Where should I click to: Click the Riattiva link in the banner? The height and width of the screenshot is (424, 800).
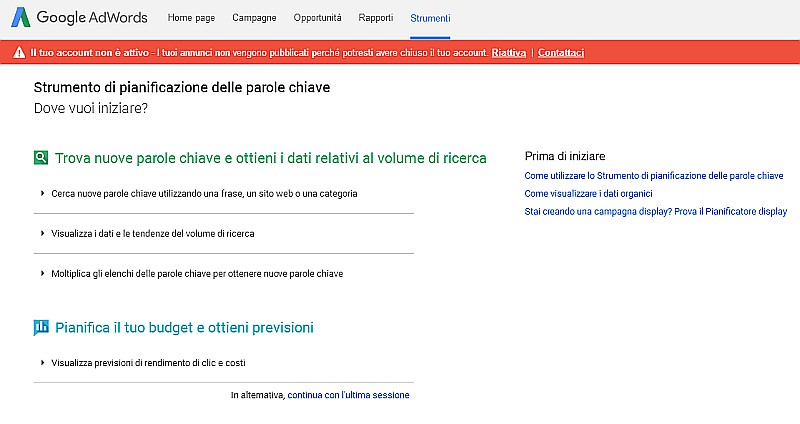coord(509,53)
